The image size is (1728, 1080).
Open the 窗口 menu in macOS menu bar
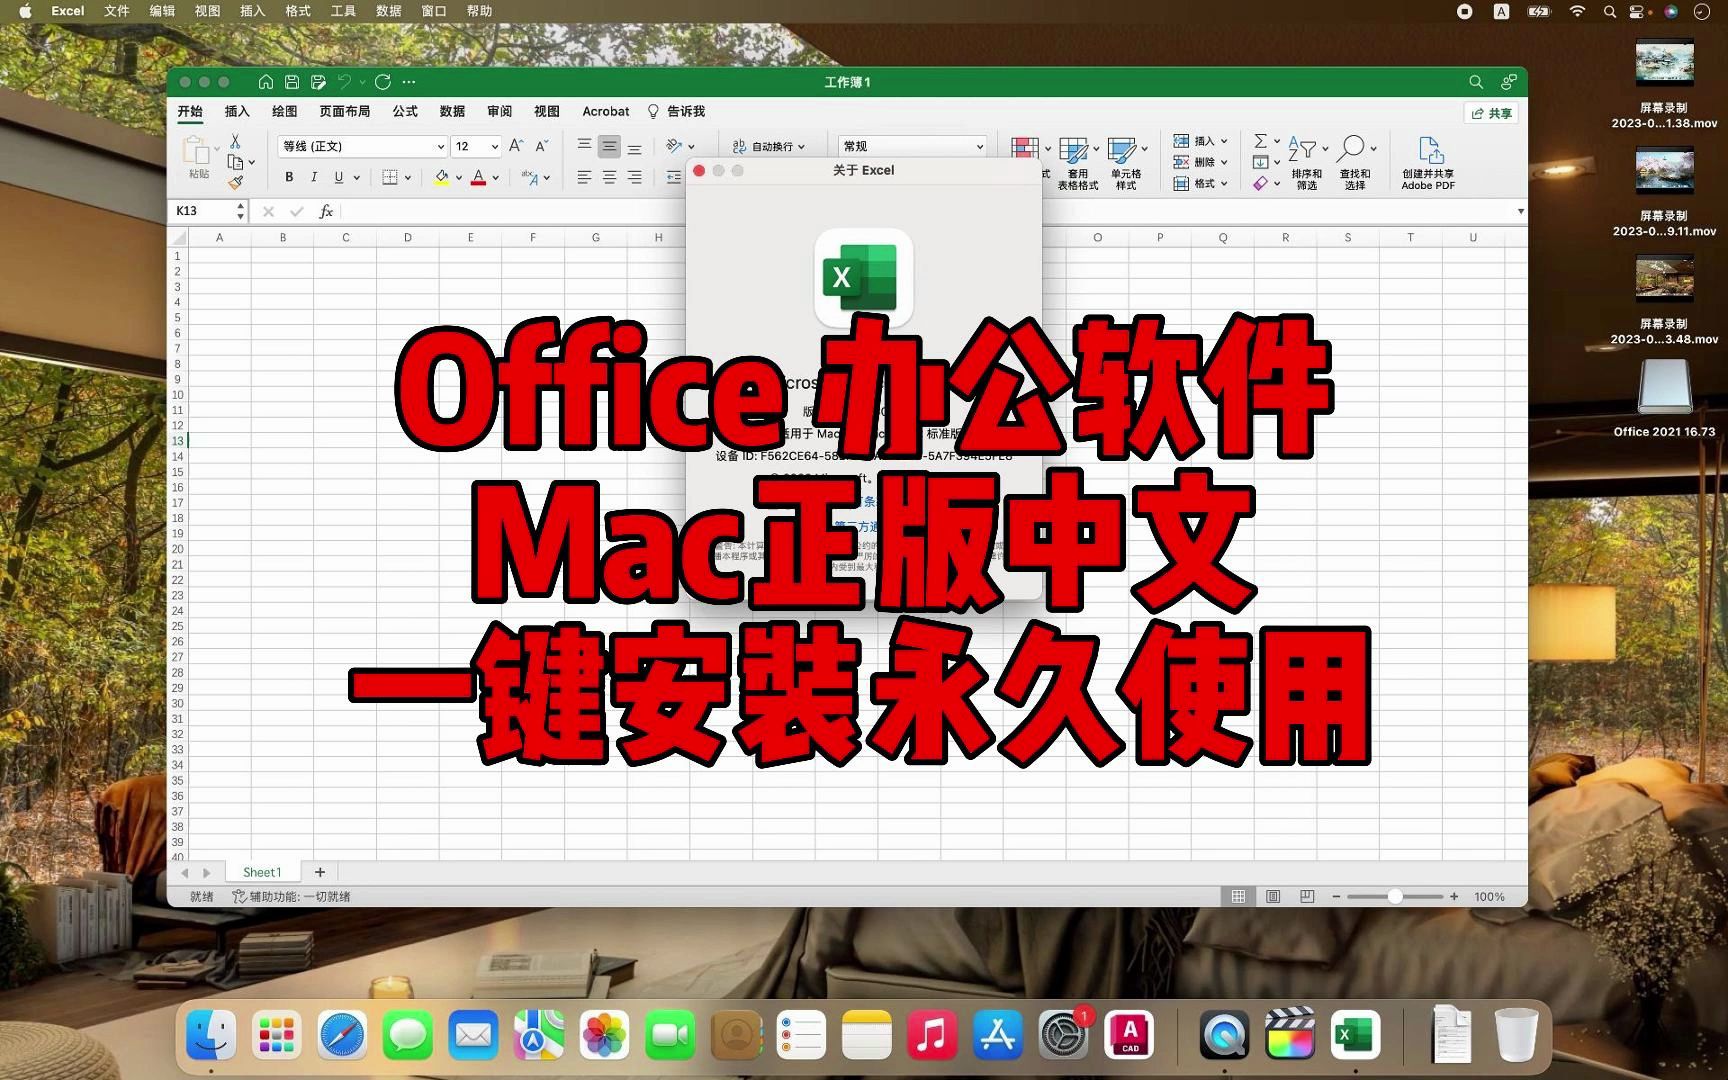[434, 11]
